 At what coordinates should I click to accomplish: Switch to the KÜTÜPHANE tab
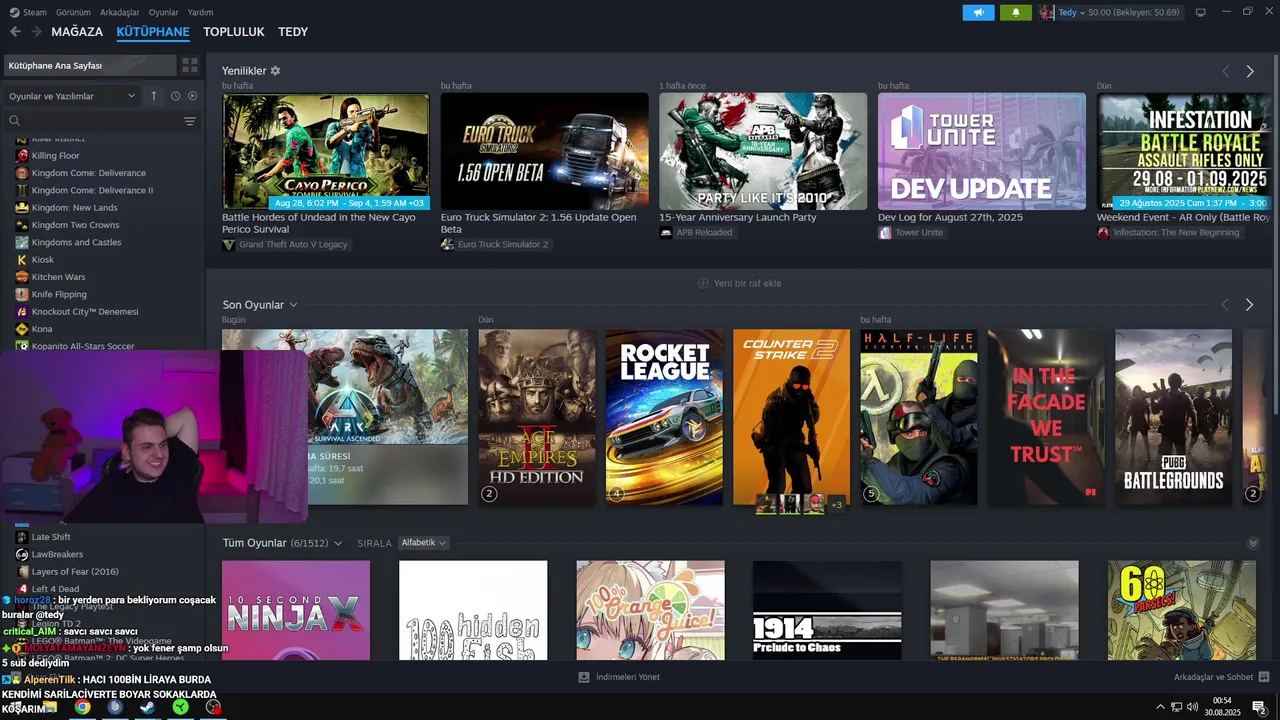153,32
